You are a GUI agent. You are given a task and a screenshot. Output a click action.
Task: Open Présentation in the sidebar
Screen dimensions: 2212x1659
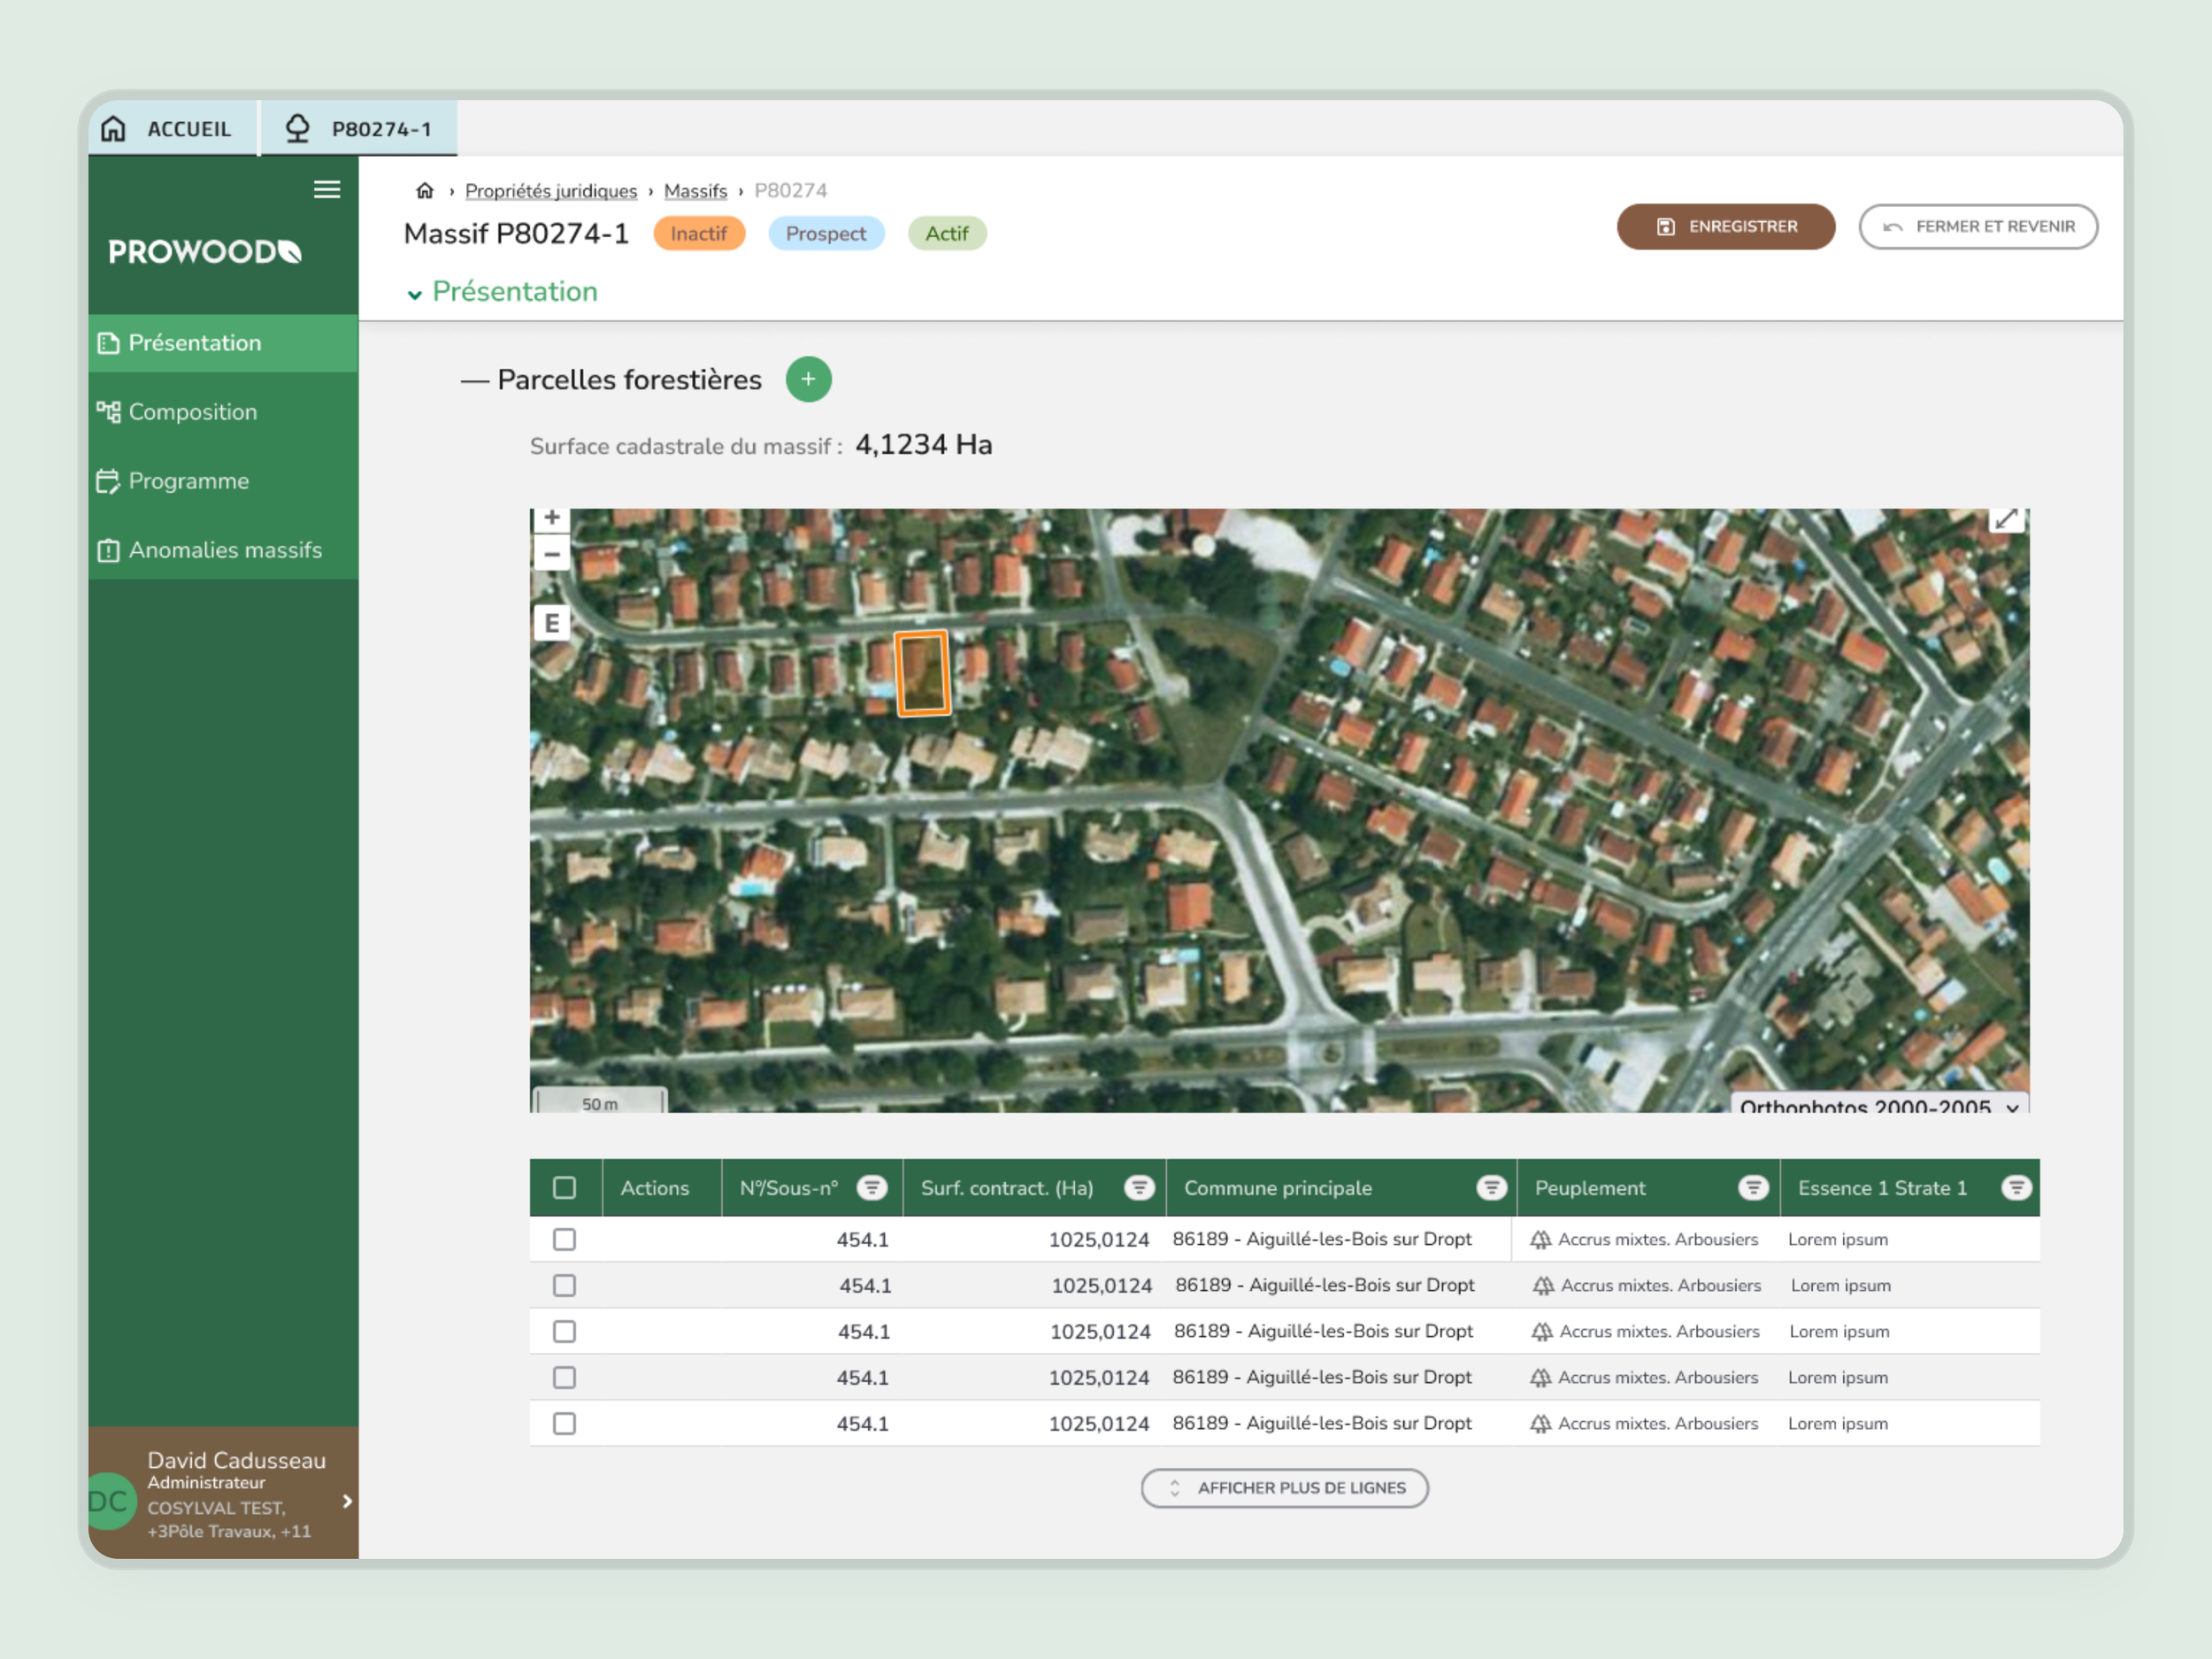tap(223, 343)
